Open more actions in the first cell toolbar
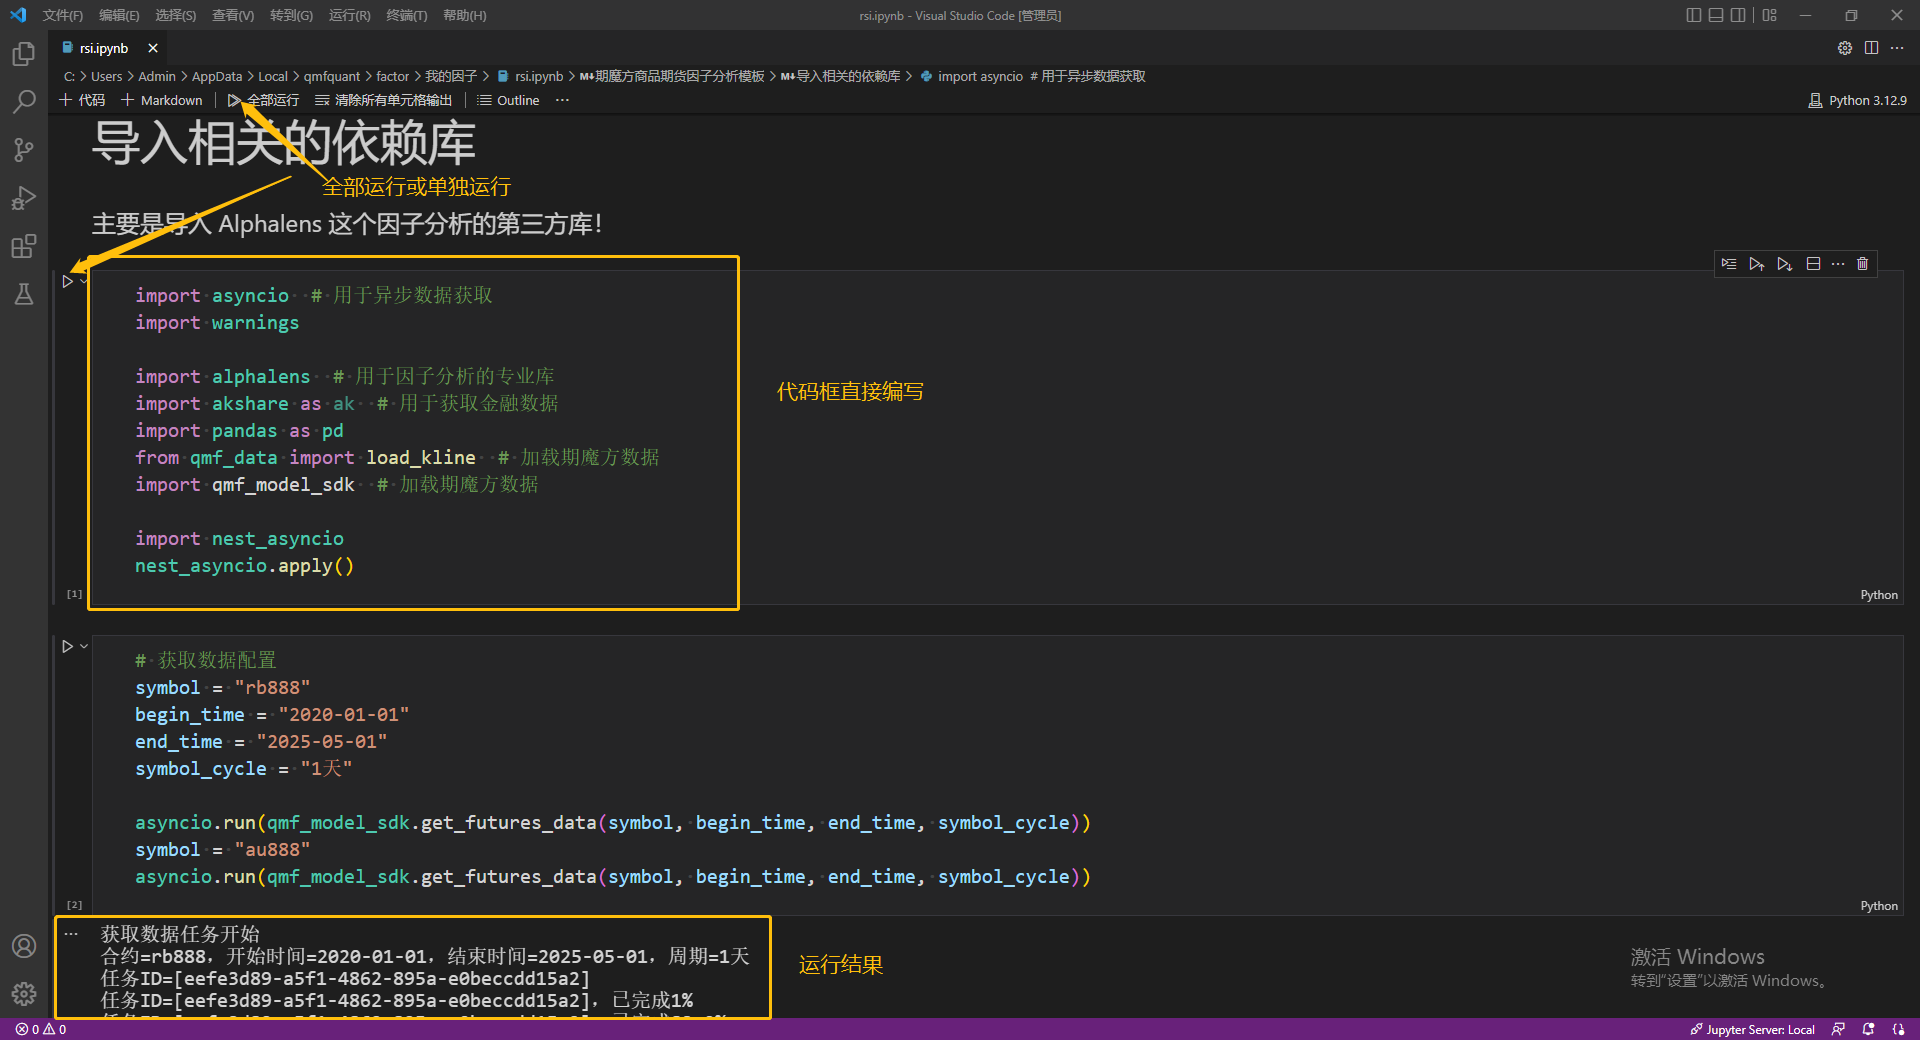 (1838, 264)
